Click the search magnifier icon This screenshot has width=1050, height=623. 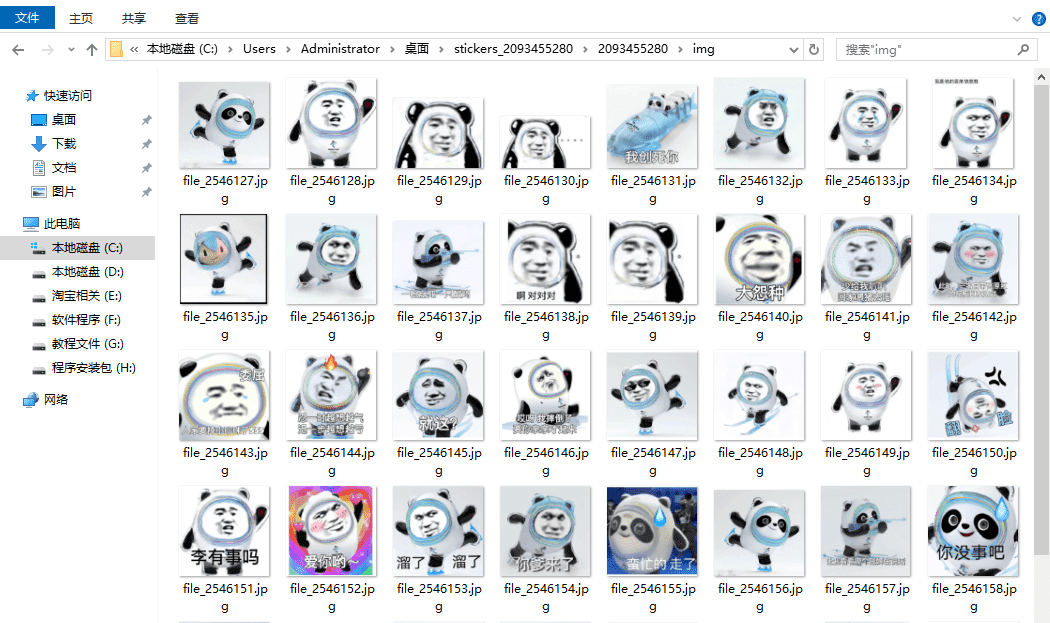point(1024,49)
